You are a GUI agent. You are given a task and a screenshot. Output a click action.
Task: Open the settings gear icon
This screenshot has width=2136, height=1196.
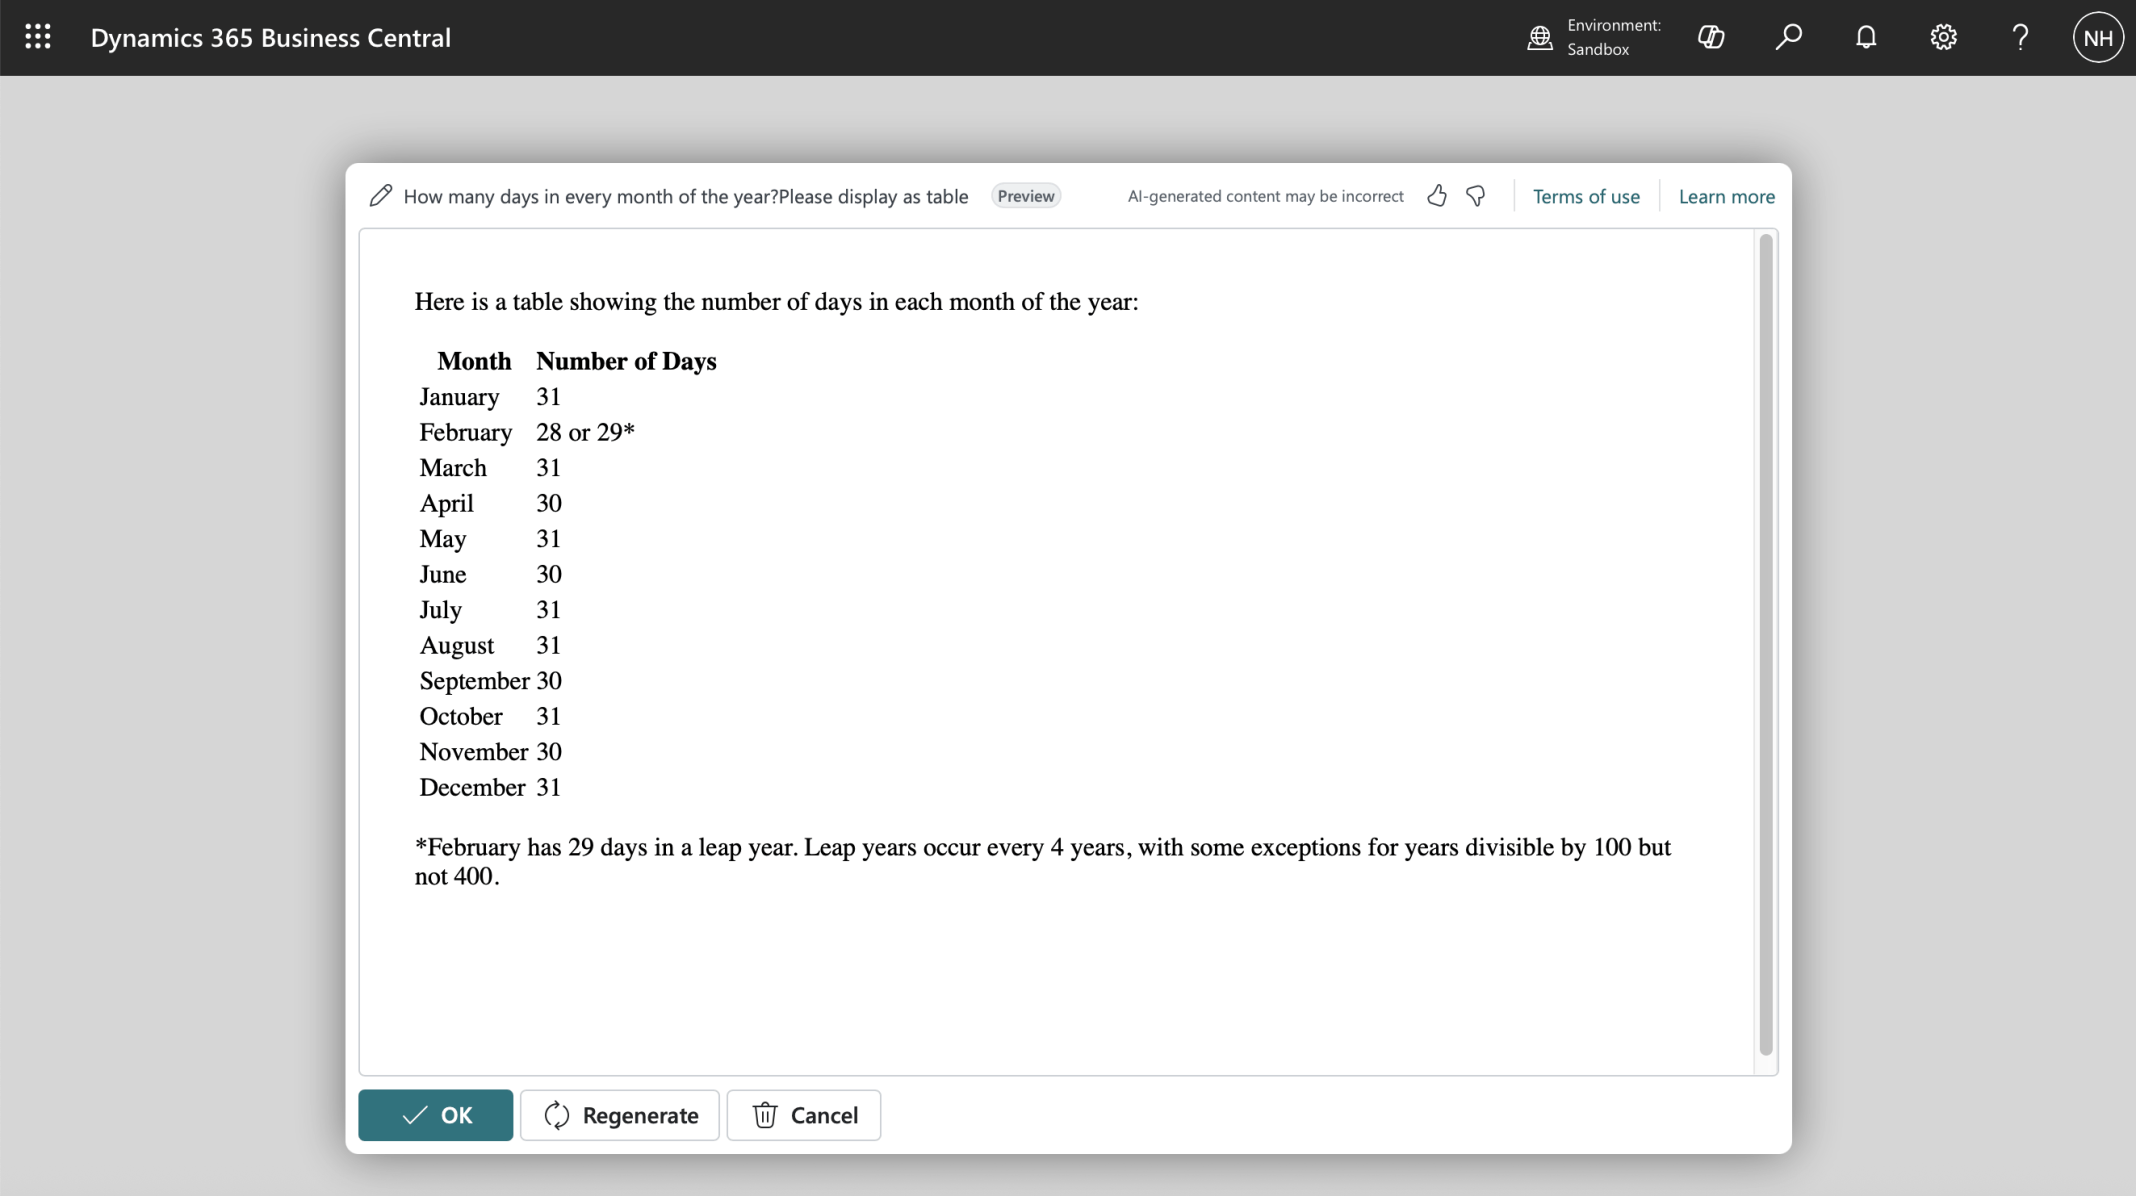tap(1943, 37)
